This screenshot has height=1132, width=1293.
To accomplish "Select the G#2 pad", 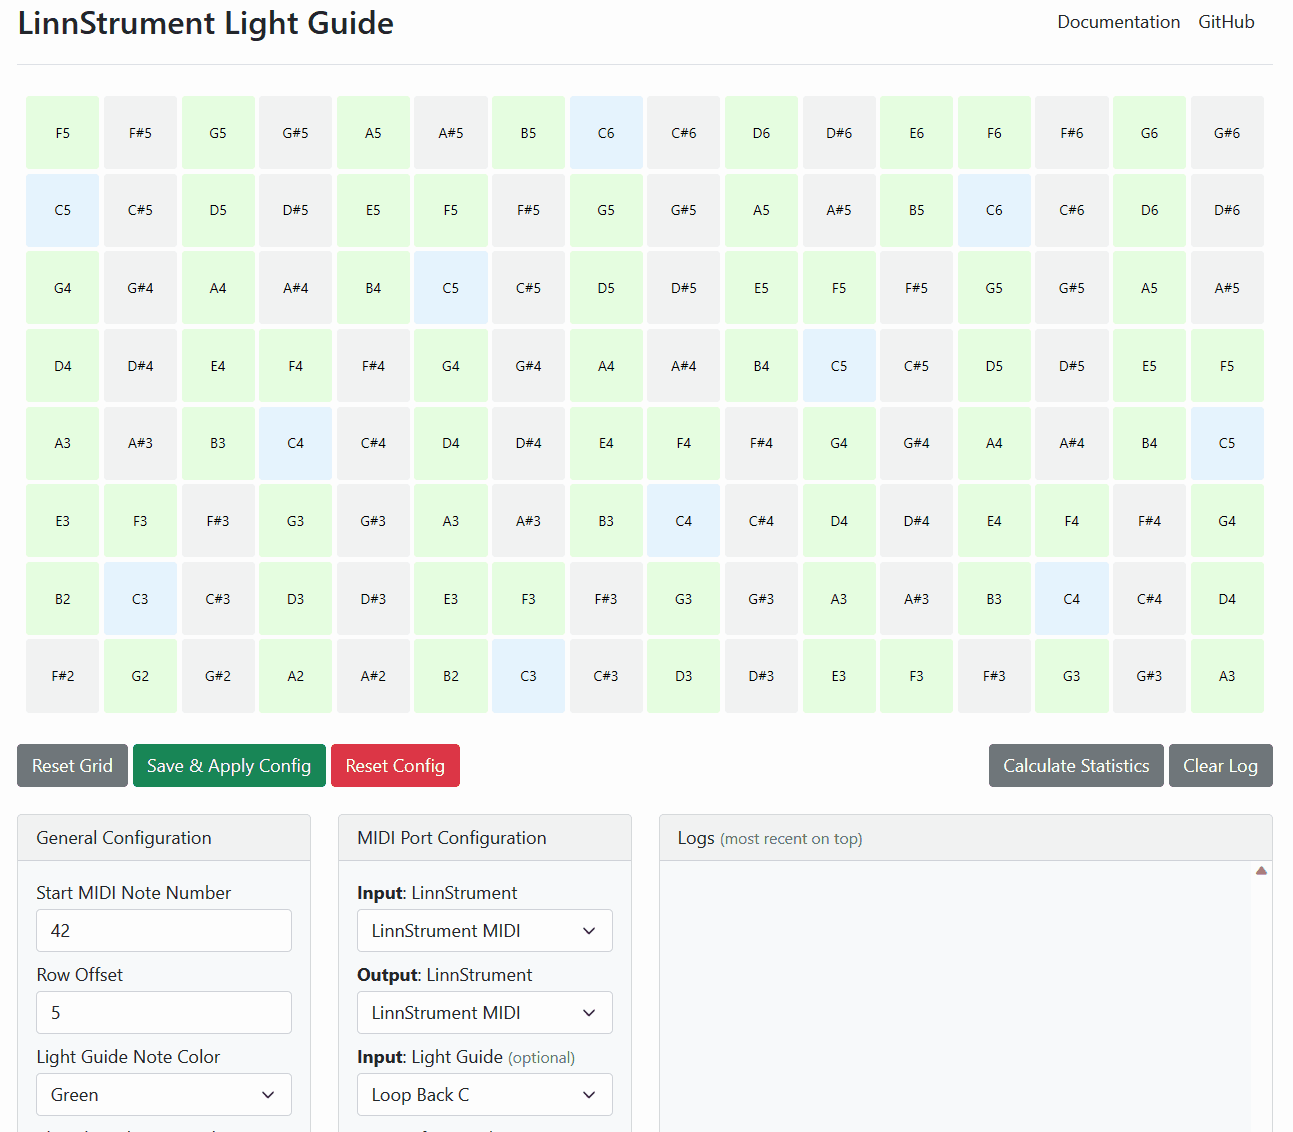I will coord(218,676).
